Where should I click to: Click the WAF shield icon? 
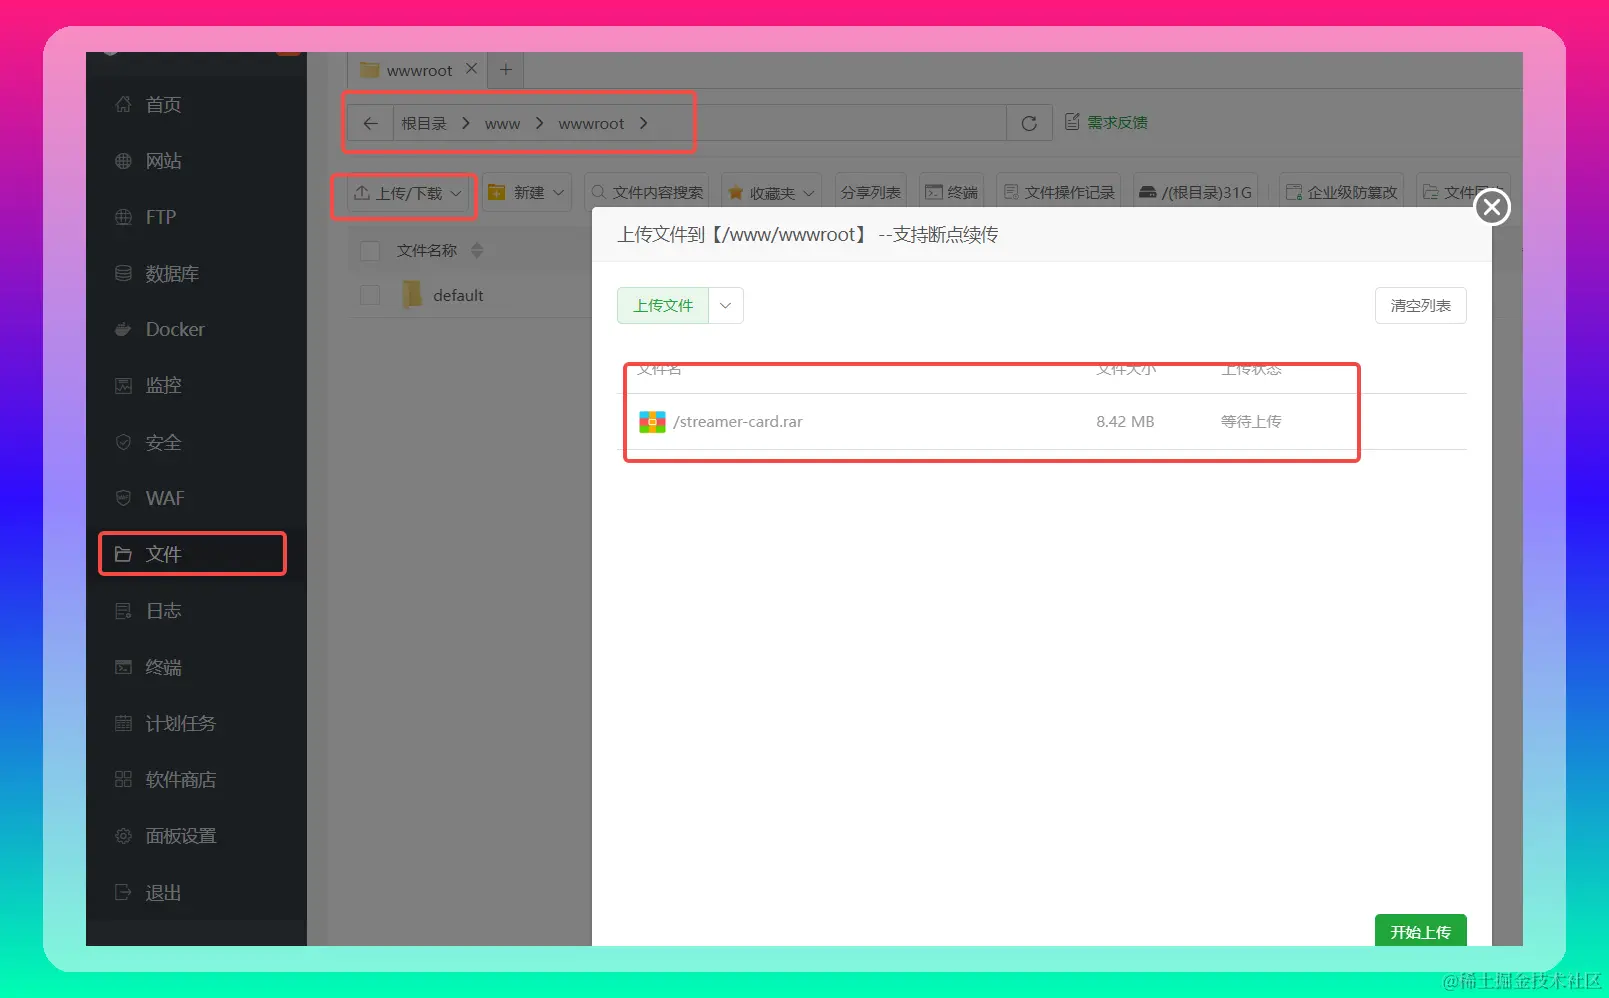(123, 498)
